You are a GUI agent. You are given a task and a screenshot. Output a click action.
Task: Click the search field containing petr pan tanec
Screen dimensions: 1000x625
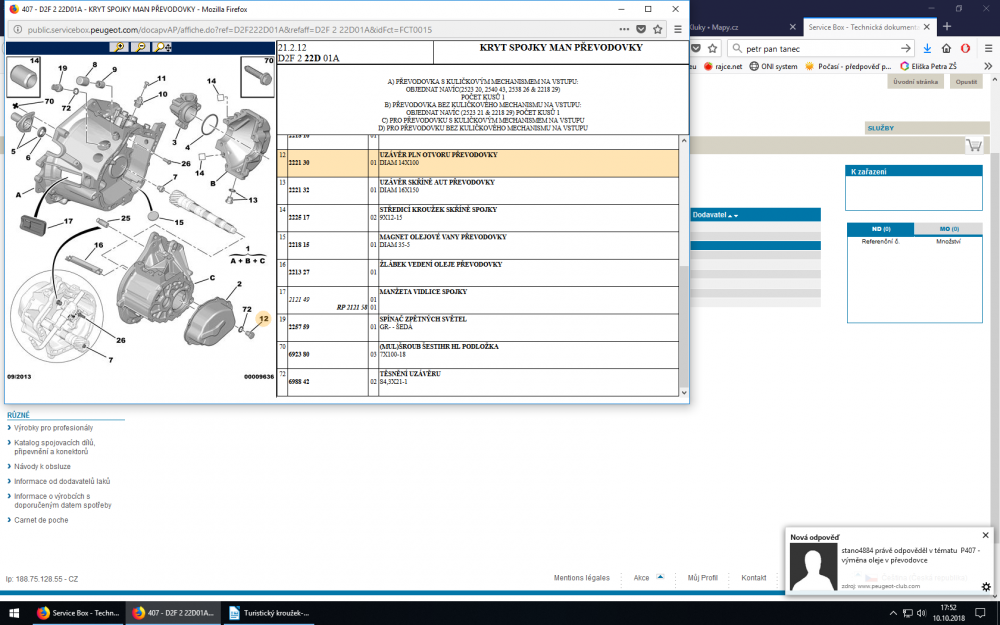820,48
